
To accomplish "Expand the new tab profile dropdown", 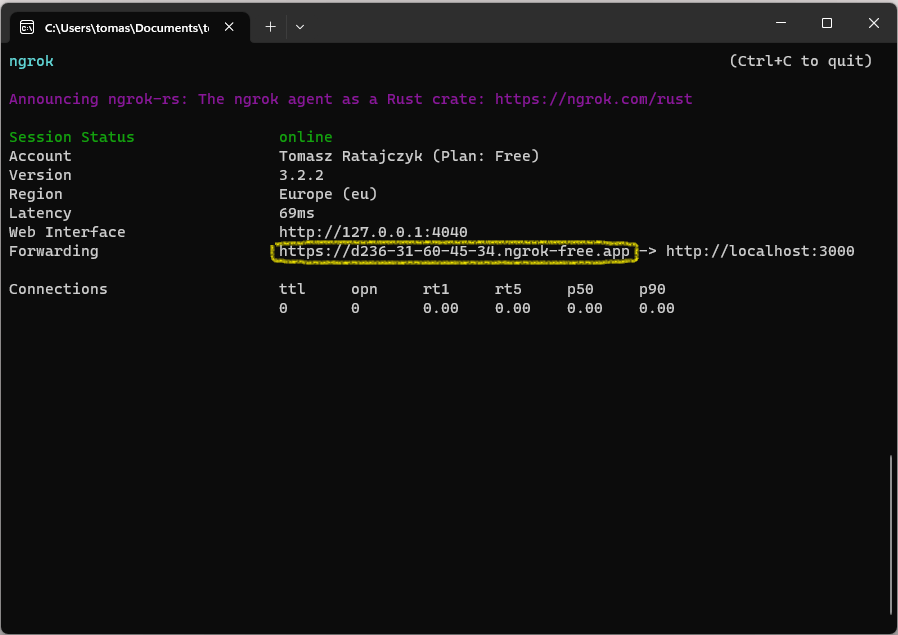I will coord(300,27).
